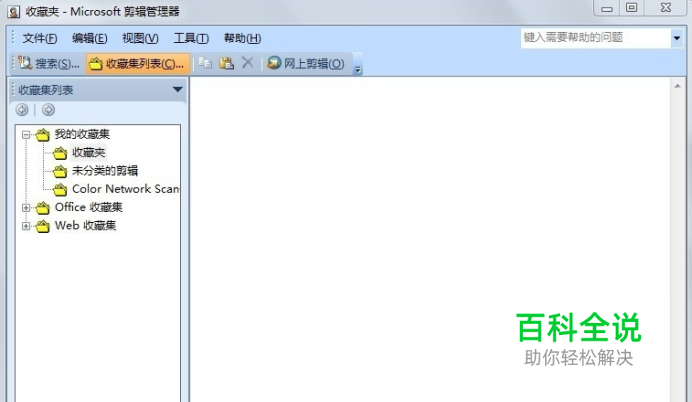Open the 工具(T) menu
692x402 pixels.
[x=191, y=38]
